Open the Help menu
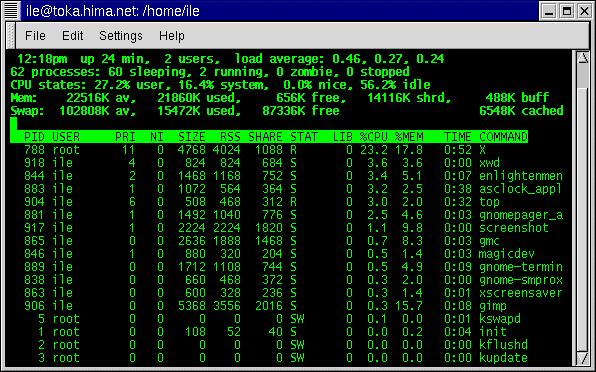This screenshot has width=596, height=372. (171, 36)
